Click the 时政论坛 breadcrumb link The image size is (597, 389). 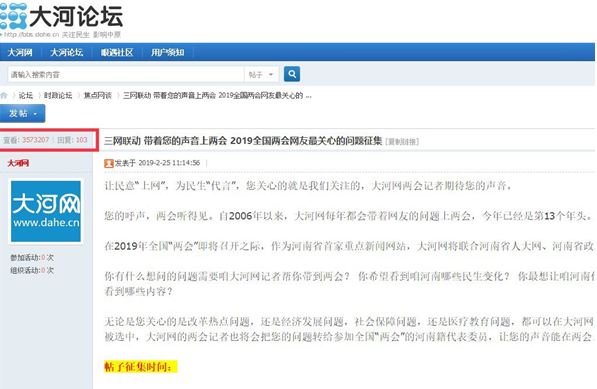point(58,96)
